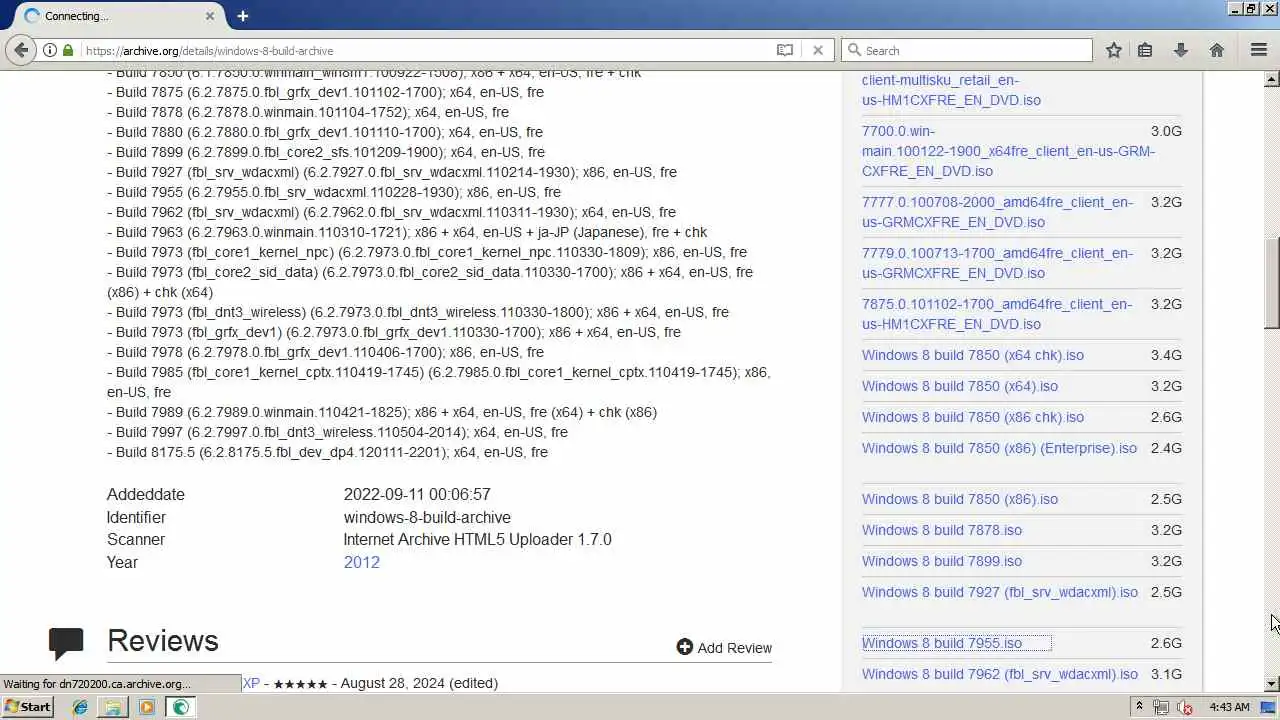Screen dimensions: 1280x720
Task: Click the Build 7955 fbl_srv_wdacxml line
Action: point(334,192)
